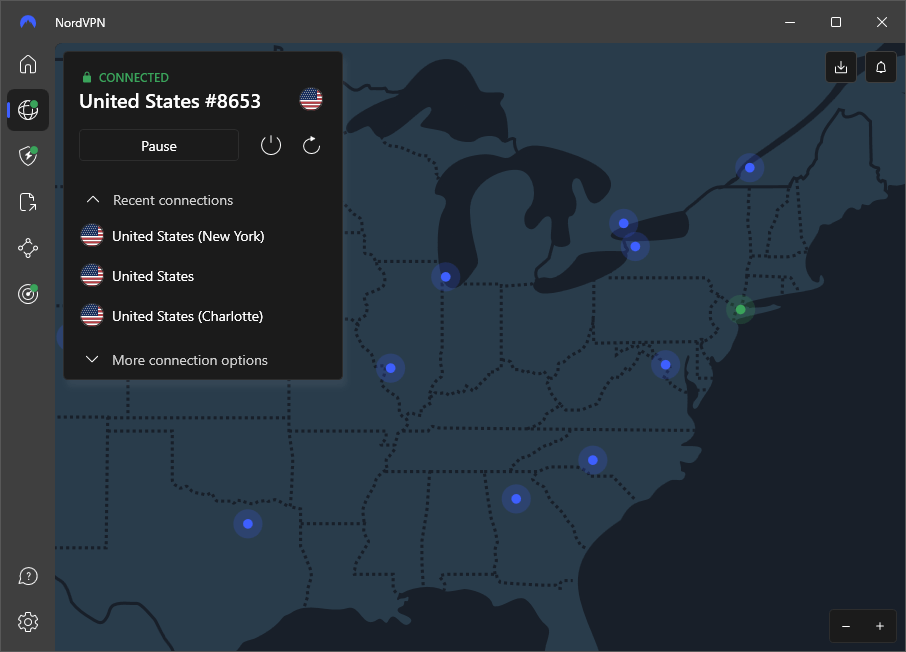
Task: Select the Atlanta server dot on map
Action: (x=516, y=499)
